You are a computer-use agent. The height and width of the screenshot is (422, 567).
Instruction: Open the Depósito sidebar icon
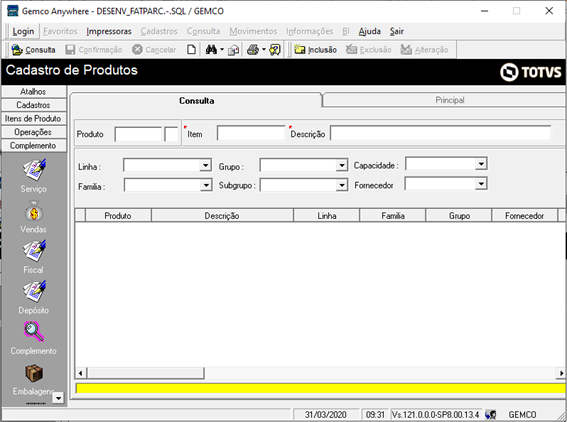pos(34,291)
